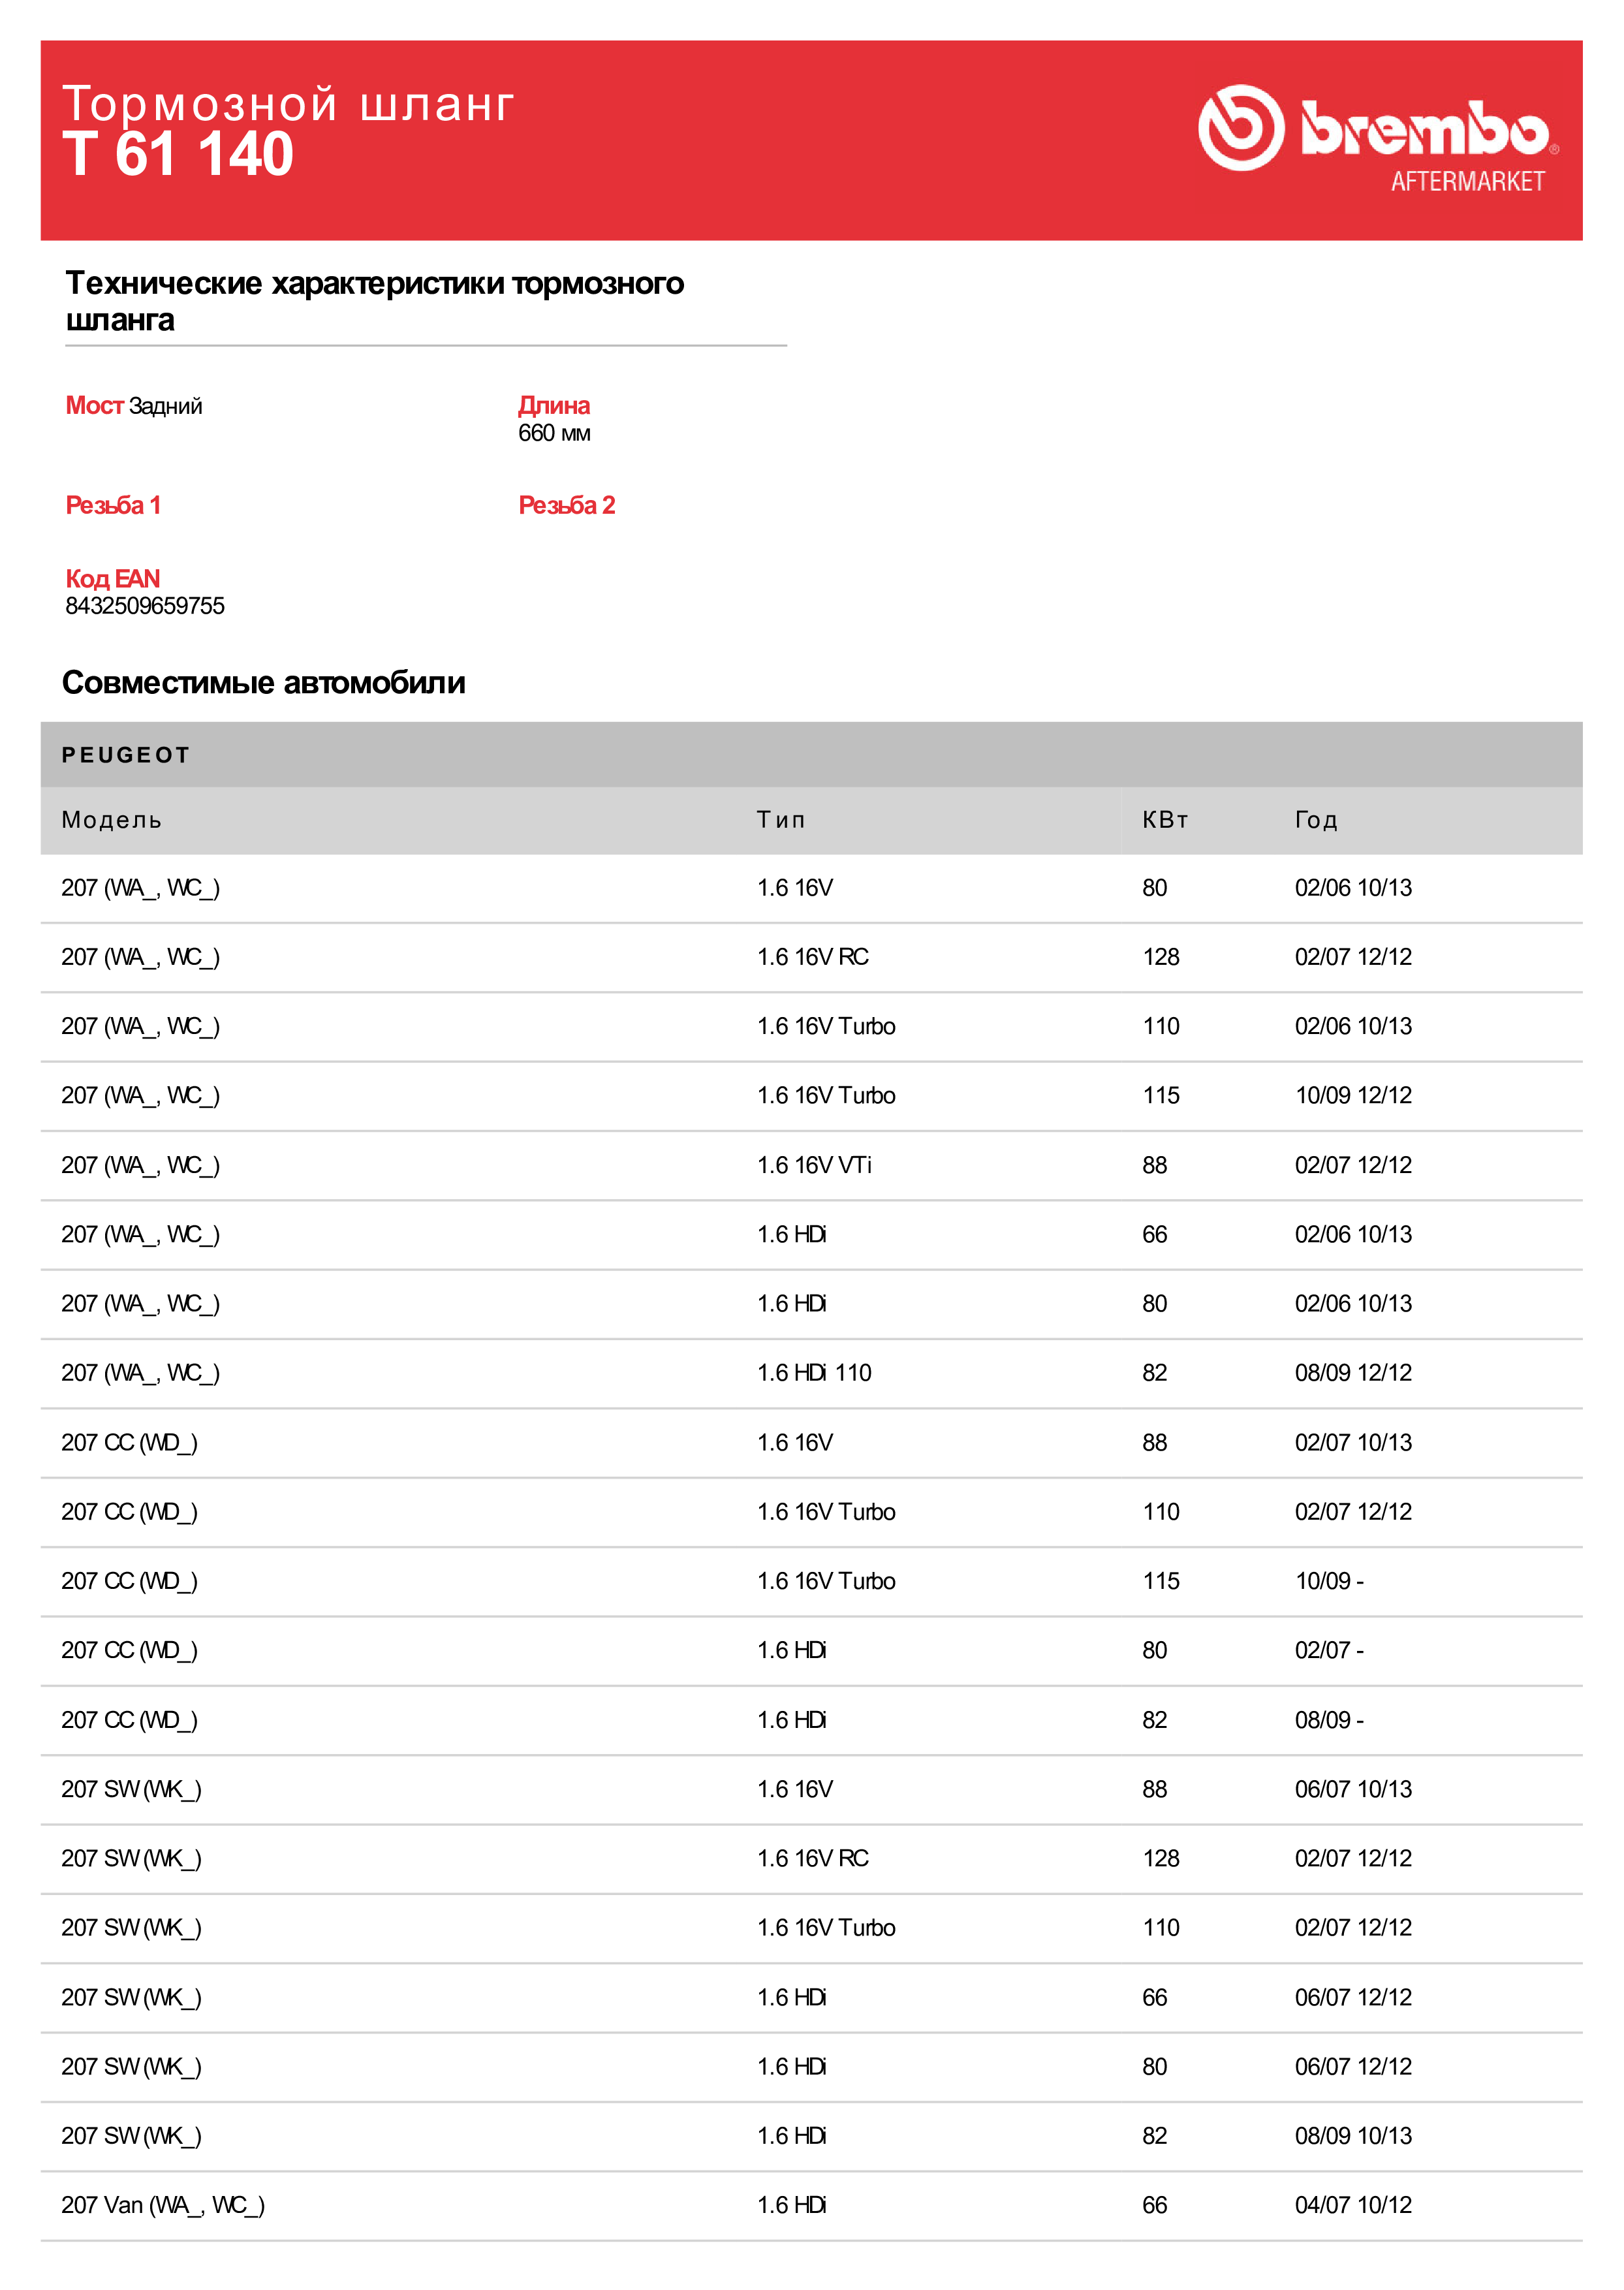1624x2290 pixels.
Task: Click the Совместимые автомобили heading
Action: [x=264, y=683]
